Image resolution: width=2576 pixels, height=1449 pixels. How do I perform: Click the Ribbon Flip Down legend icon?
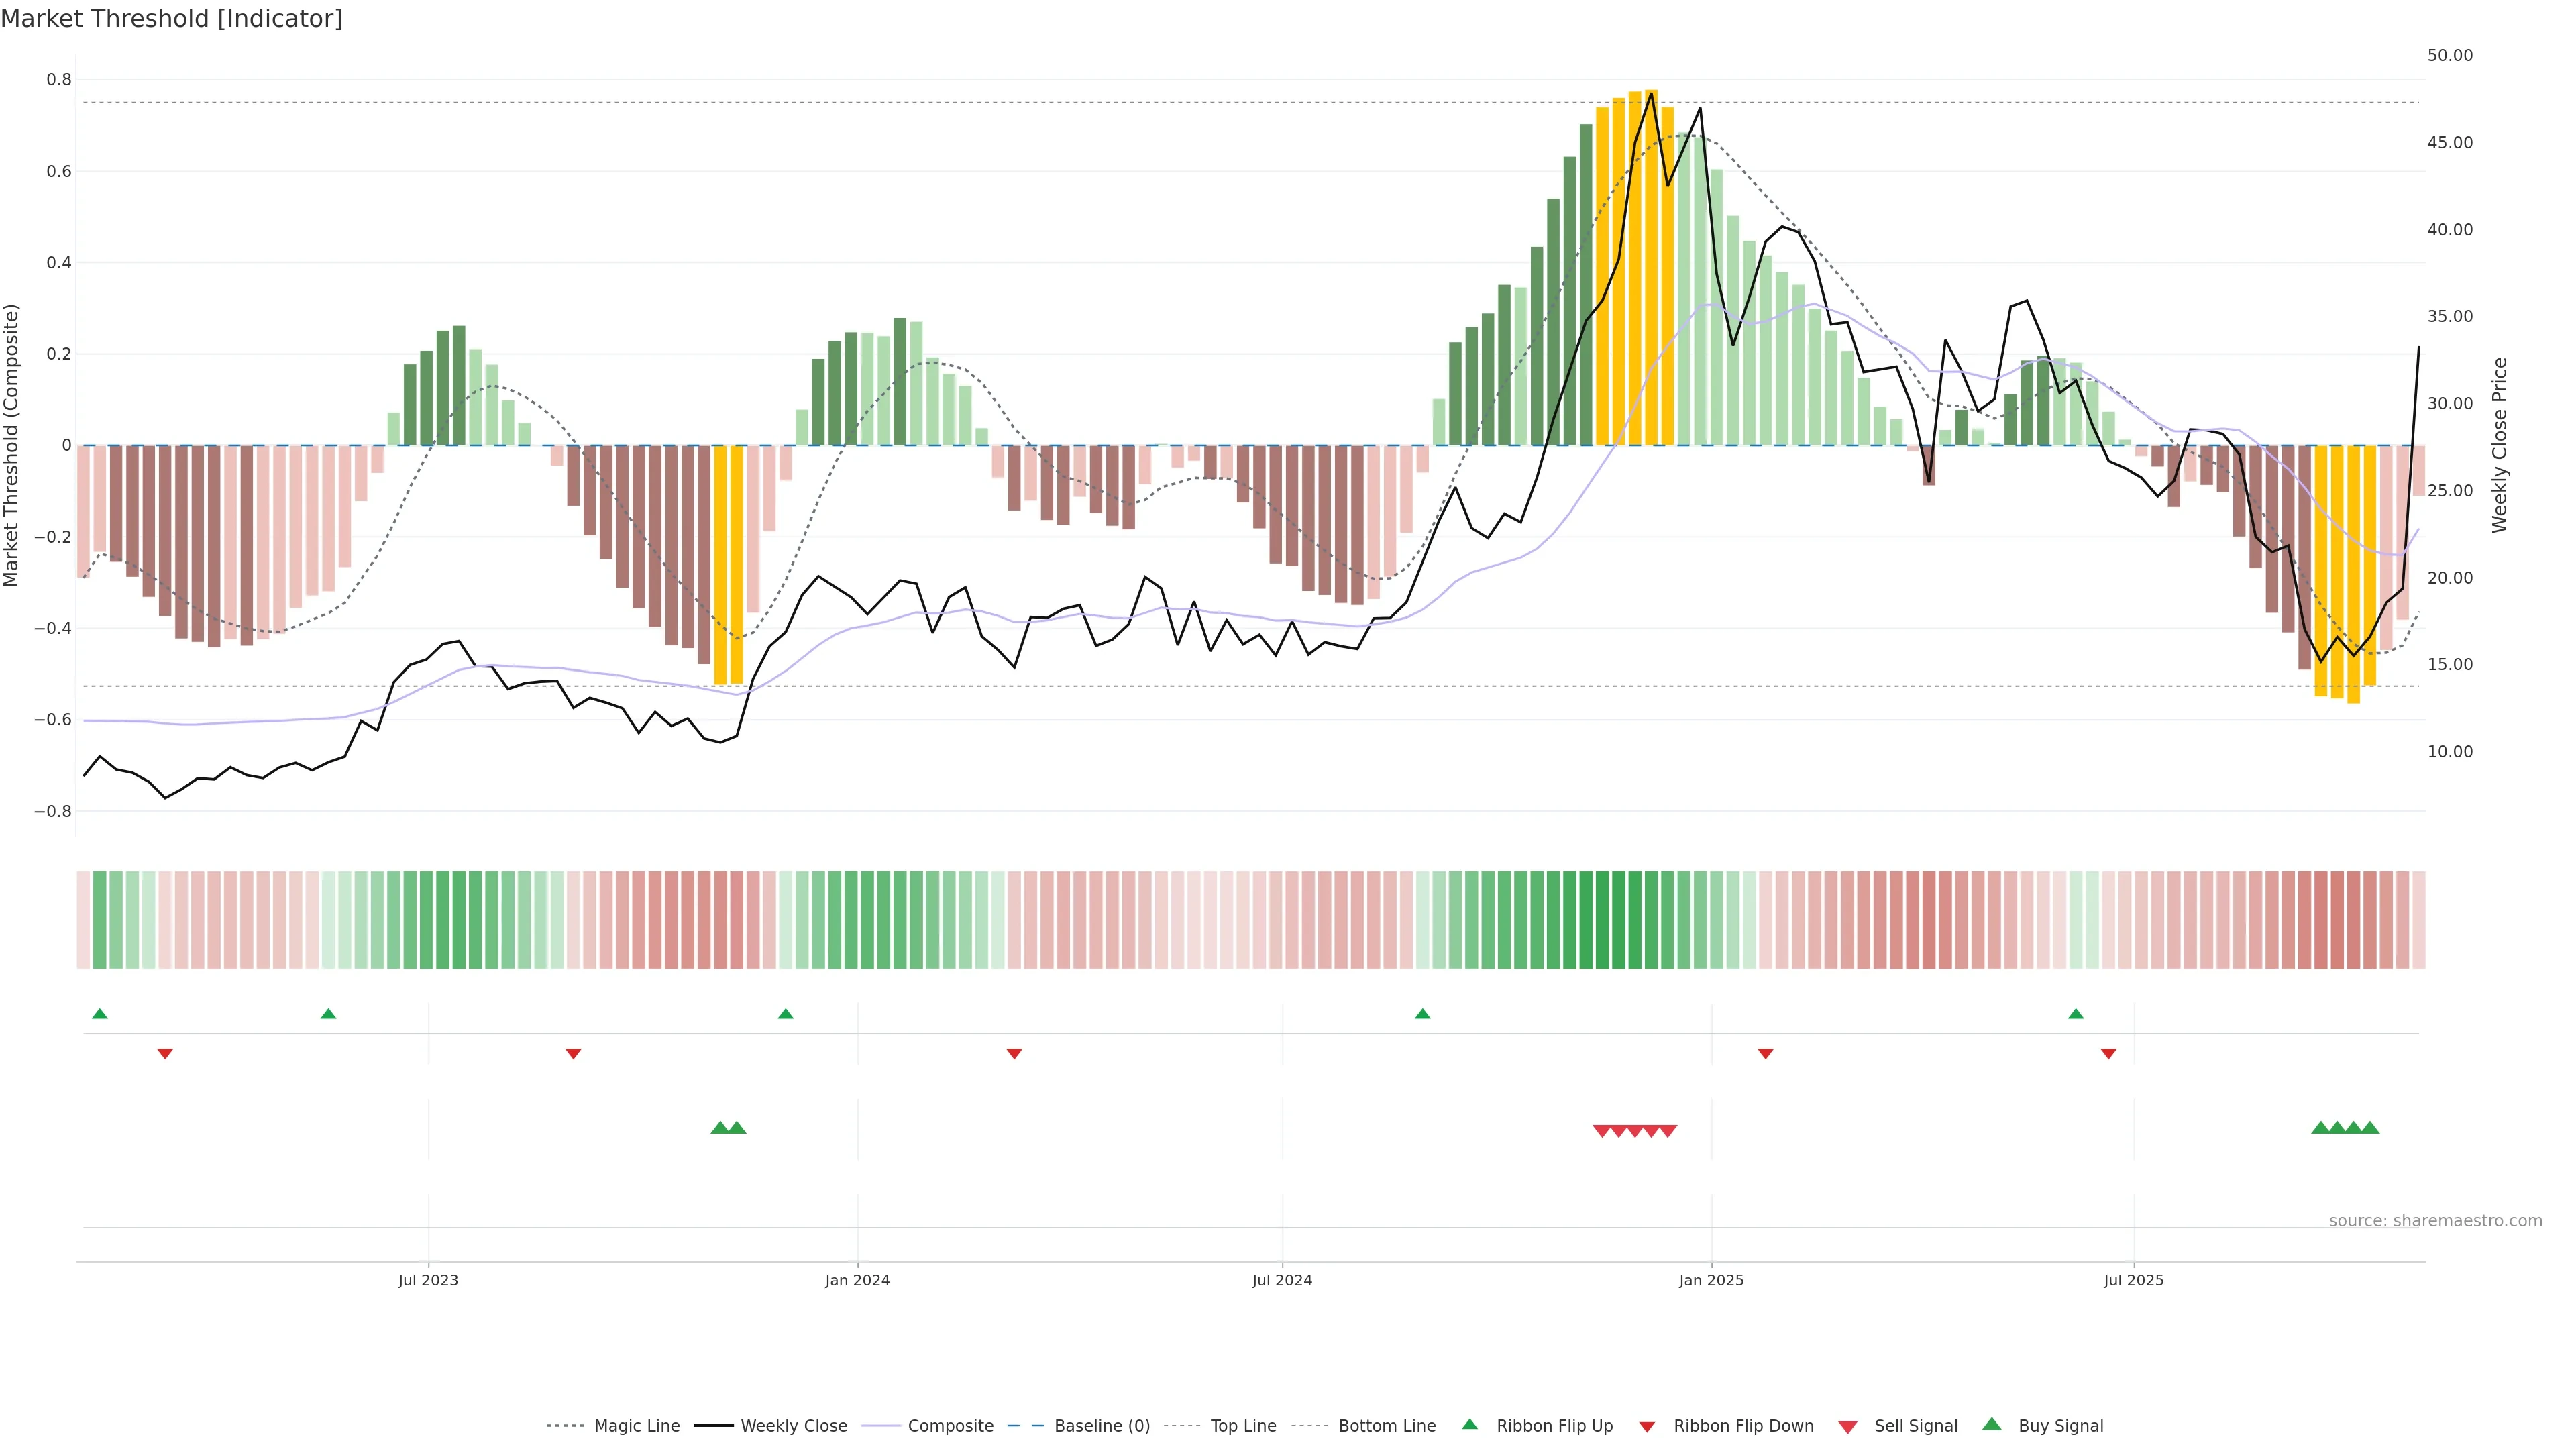pos(1647,1427)
